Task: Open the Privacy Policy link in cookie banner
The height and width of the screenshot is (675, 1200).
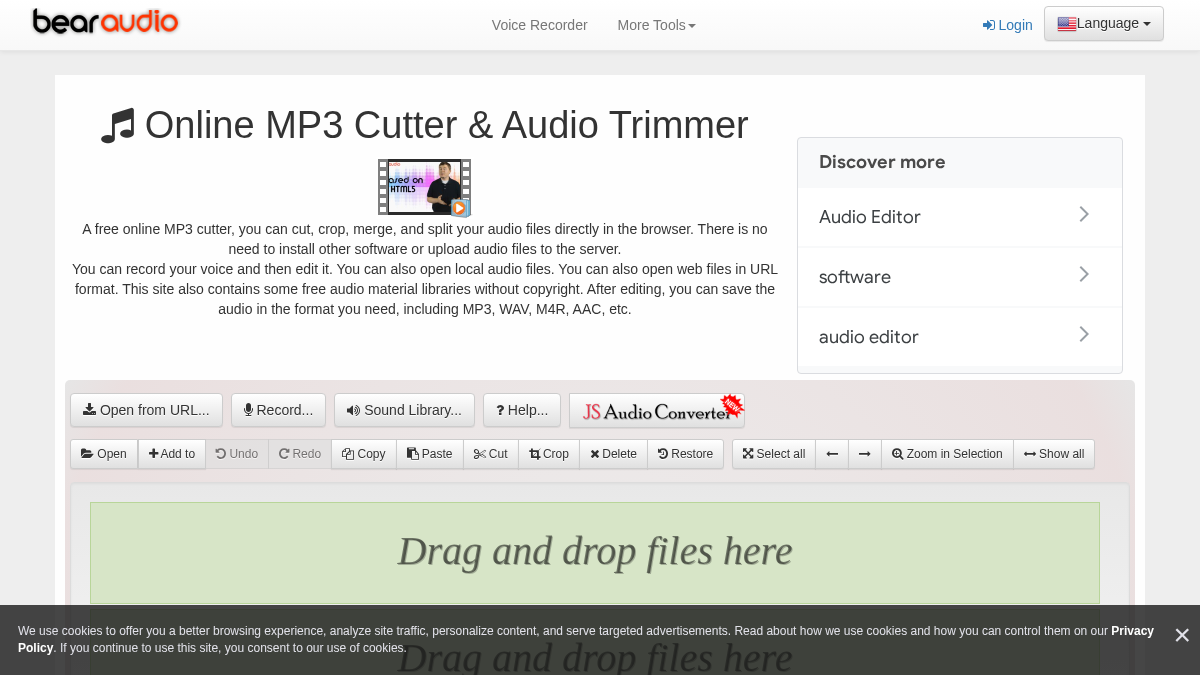Action: coord(1132,631)
